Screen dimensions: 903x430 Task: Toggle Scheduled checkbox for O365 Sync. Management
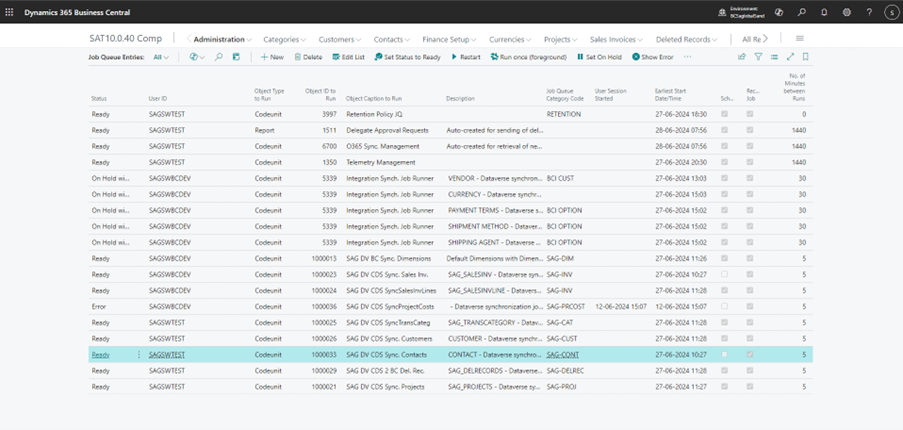[x=724, y=146]
